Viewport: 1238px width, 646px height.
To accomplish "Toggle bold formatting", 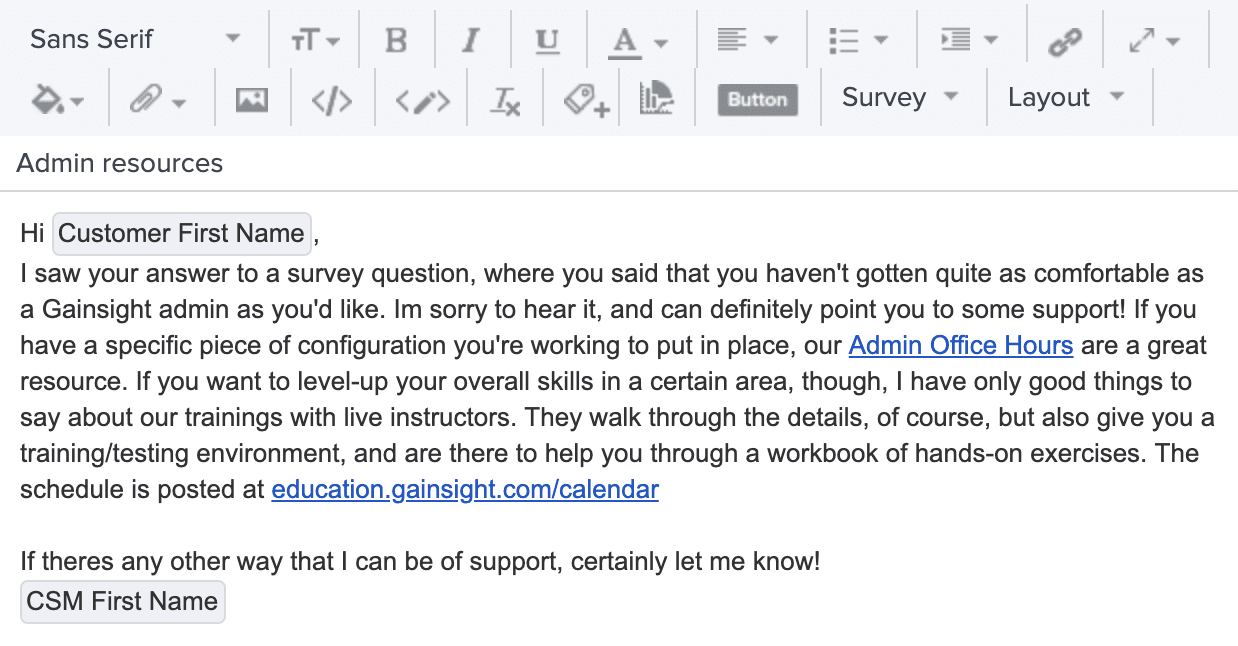I will tap(396, 40).
